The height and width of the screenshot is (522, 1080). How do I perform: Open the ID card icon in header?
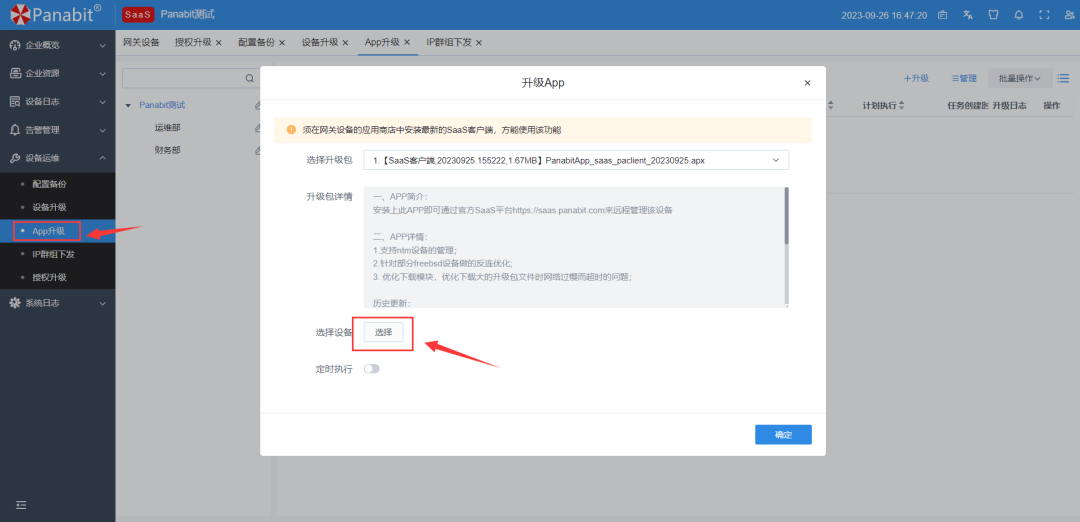pyautogui.click(x=942, y=15)
